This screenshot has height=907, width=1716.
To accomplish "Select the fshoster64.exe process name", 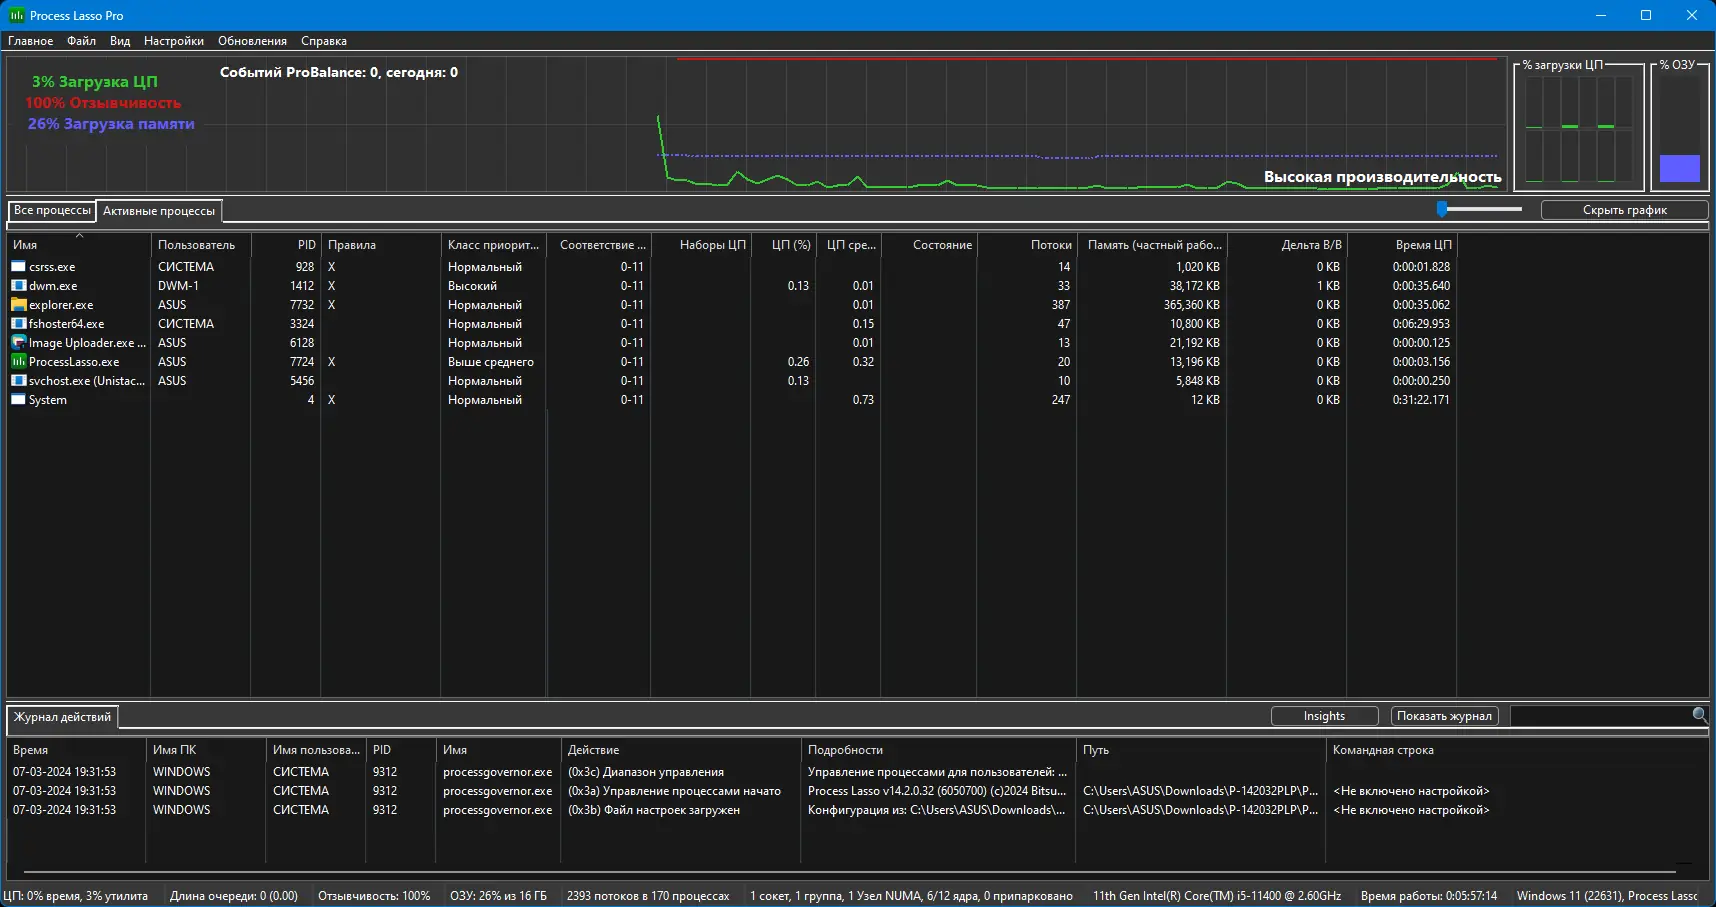I will point(66,324).
